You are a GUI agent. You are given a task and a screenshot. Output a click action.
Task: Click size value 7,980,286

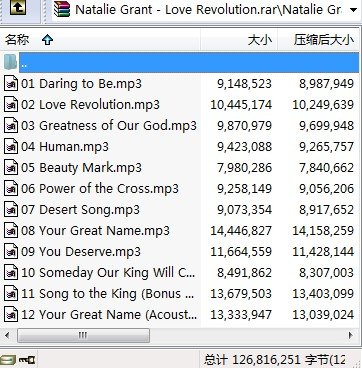244,168
